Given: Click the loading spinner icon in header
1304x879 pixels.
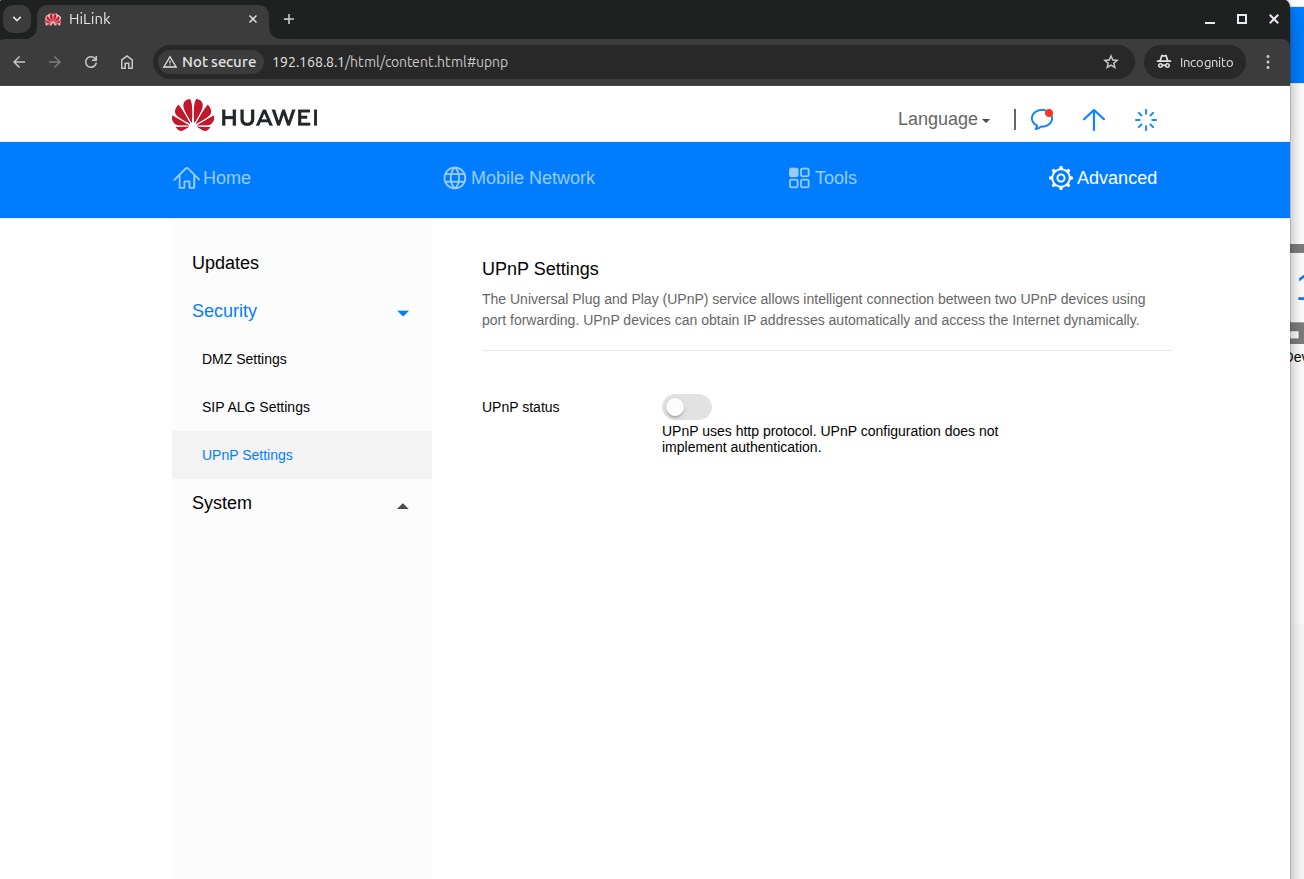Looking at the screenshot, I should [1146, 120].
